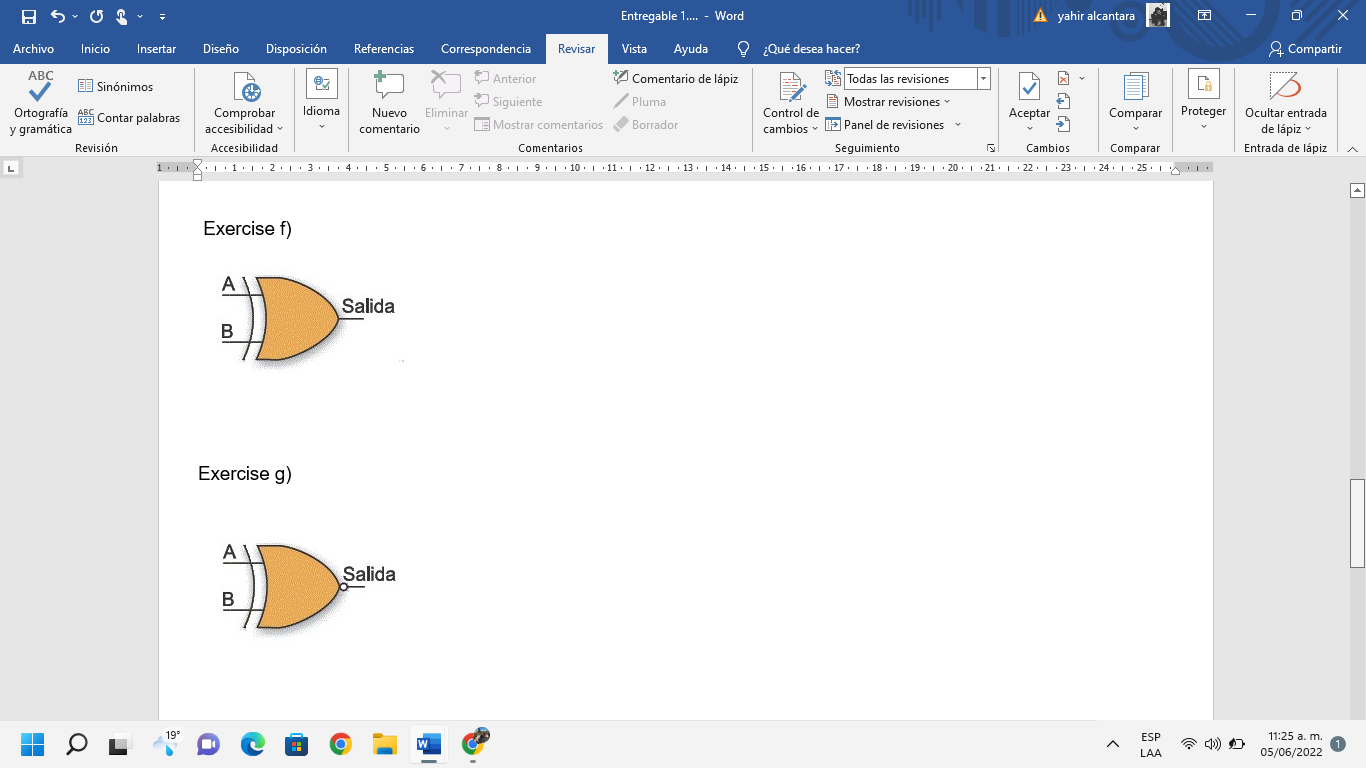
Task: Switch to the Inicio tab
Action: click(x=95, y=49)
